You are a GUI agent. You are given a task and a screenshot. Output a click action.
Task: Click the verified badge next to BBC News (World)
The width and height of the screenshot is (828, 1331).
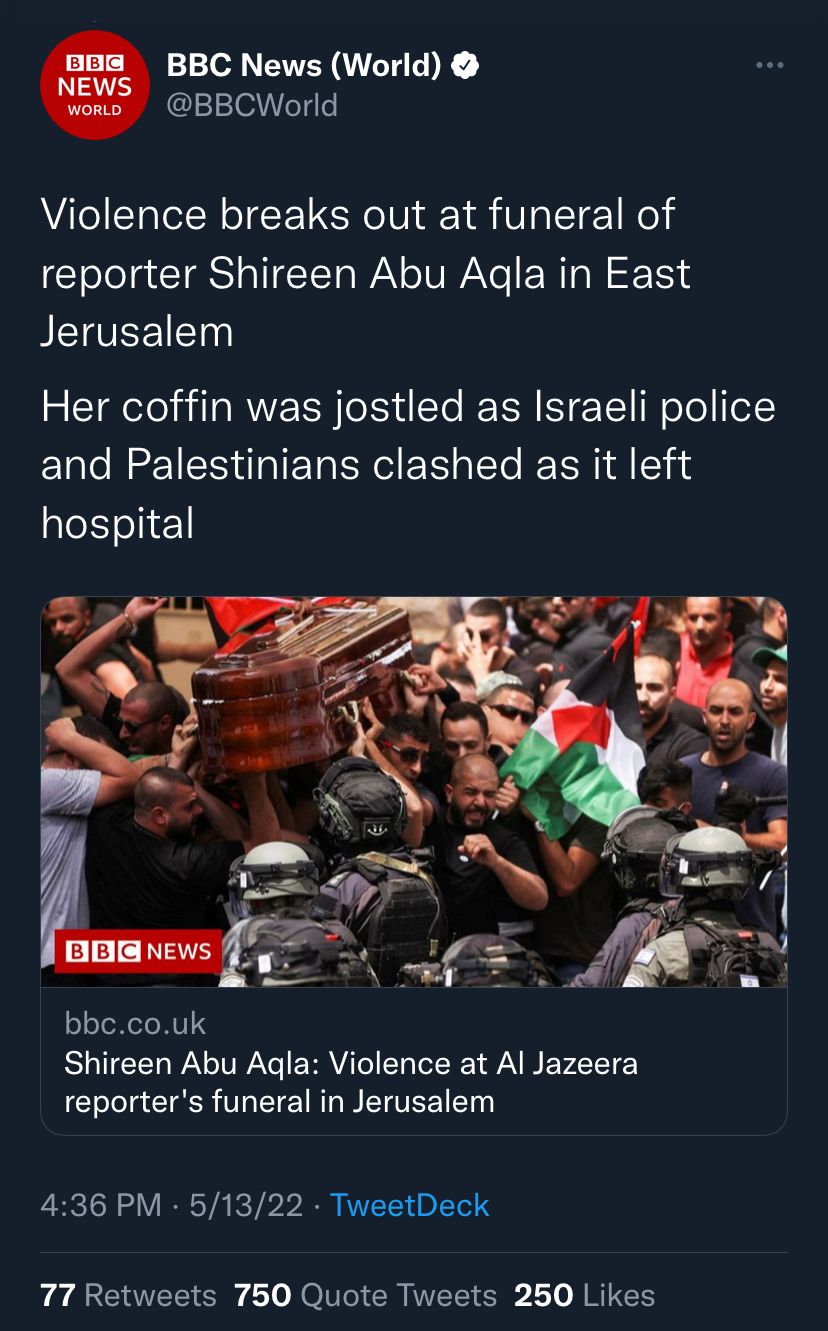pos(465,66)
